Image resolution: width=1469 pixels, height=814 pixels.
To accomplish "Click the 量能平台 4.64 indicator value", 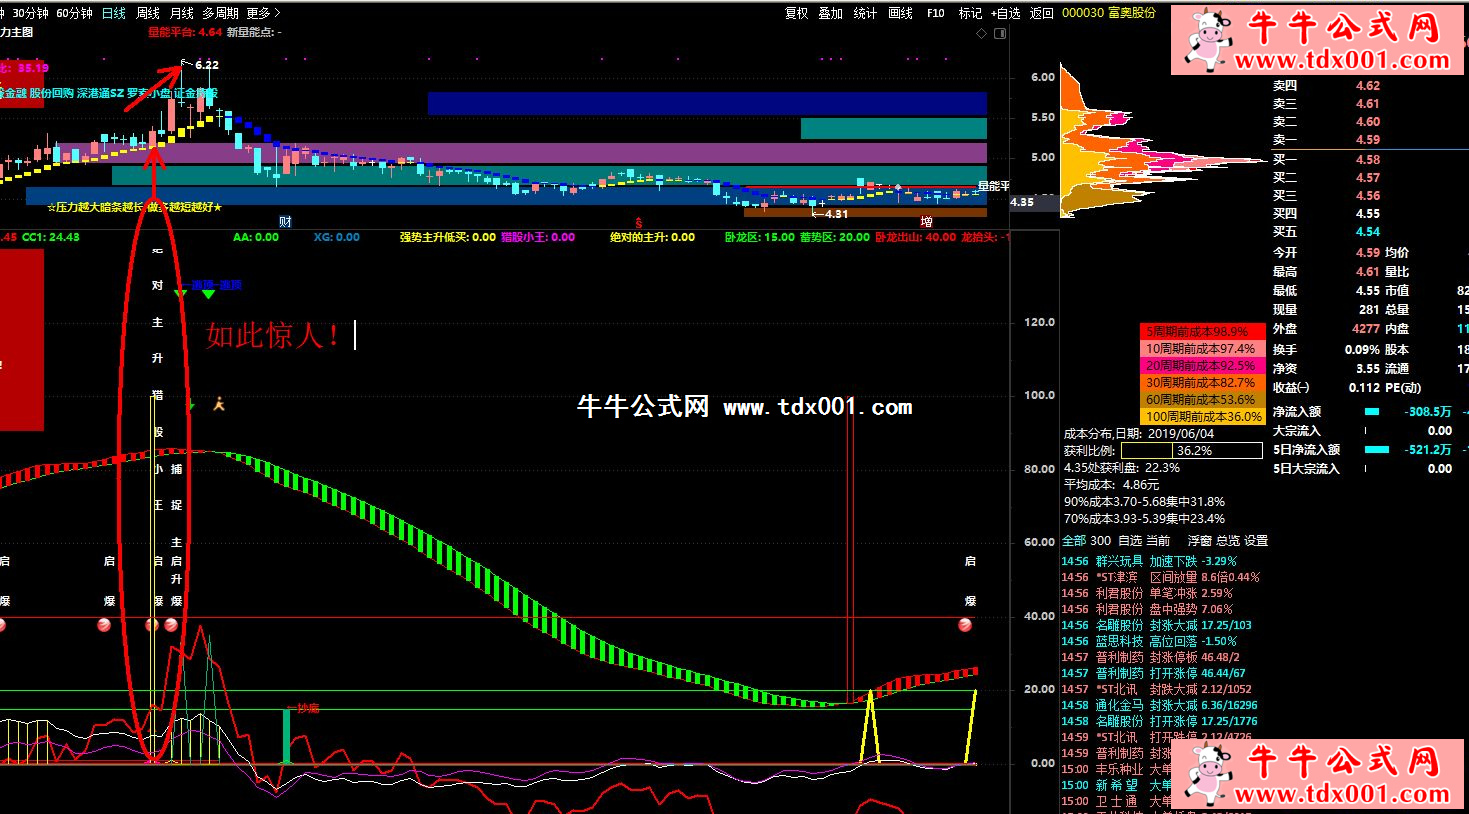I will [x=185, y=32].
